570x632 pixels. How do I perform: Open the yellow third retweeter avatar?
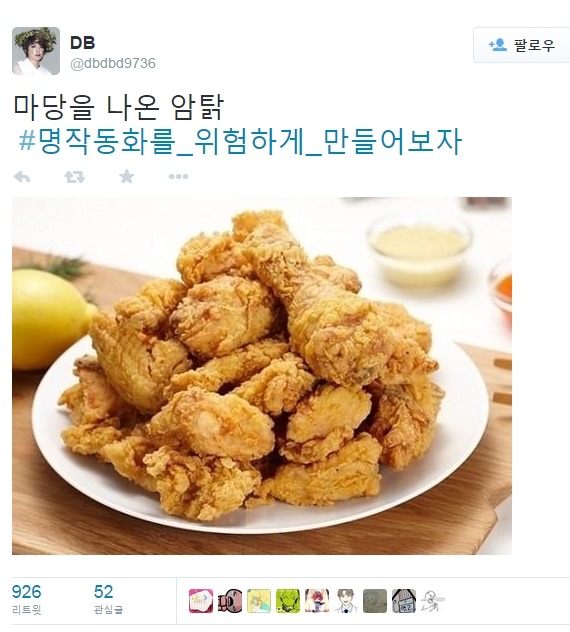(x=259, y=601)
